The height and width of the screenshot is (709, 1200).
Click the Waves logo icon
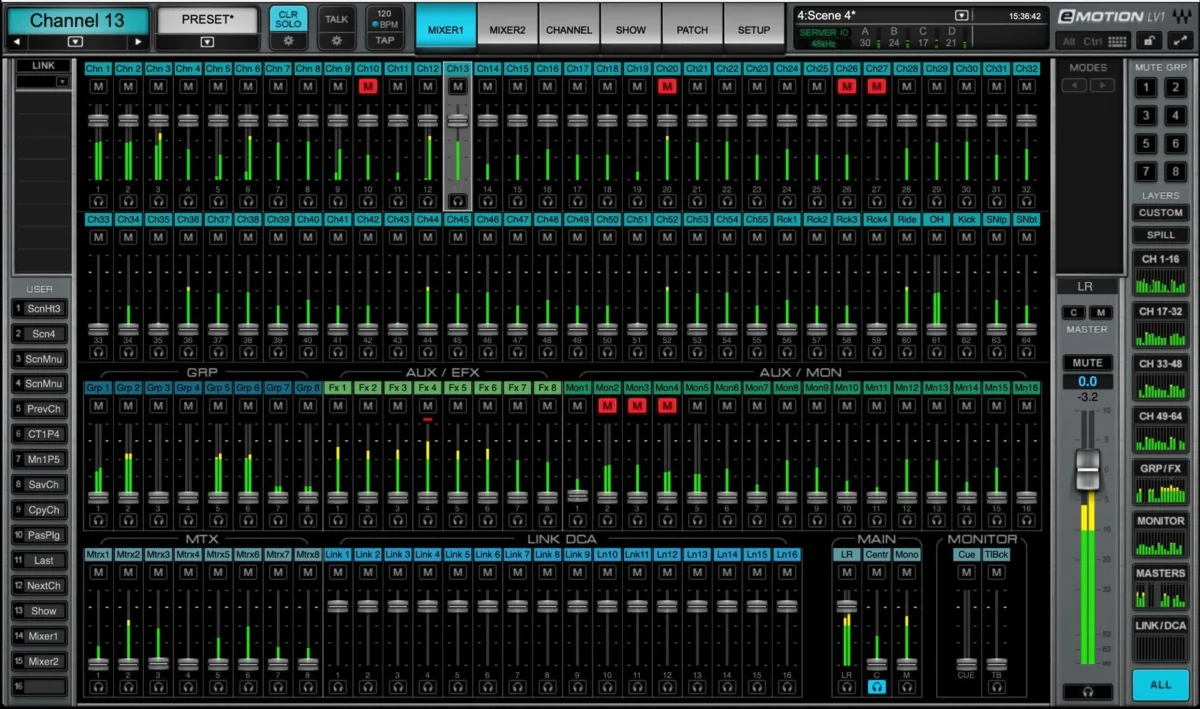1183,16
